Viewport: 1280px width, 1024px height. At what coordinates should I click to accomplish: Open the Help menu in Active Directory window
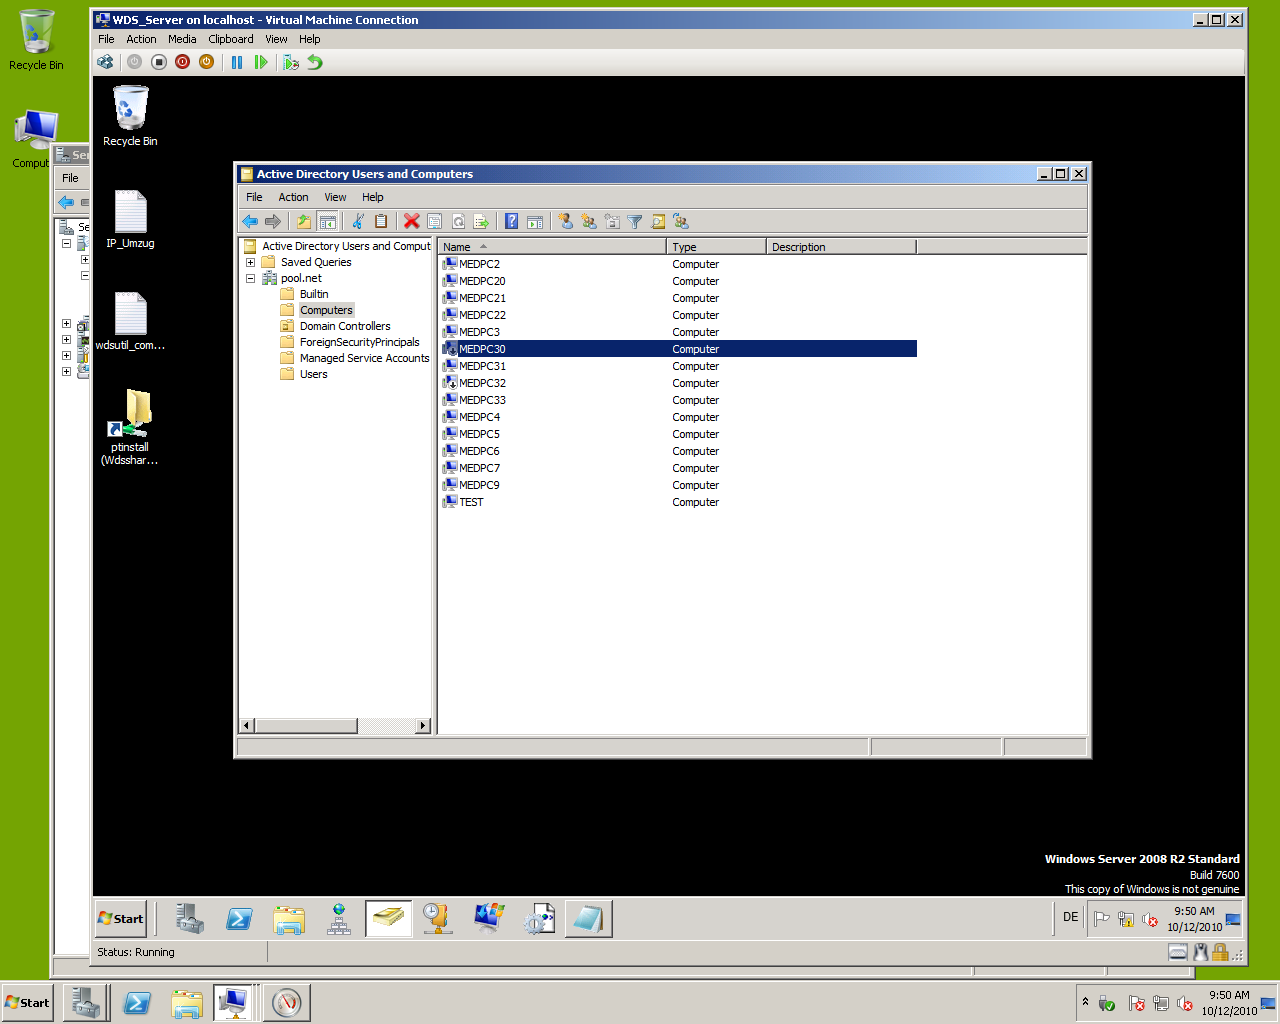373,197
